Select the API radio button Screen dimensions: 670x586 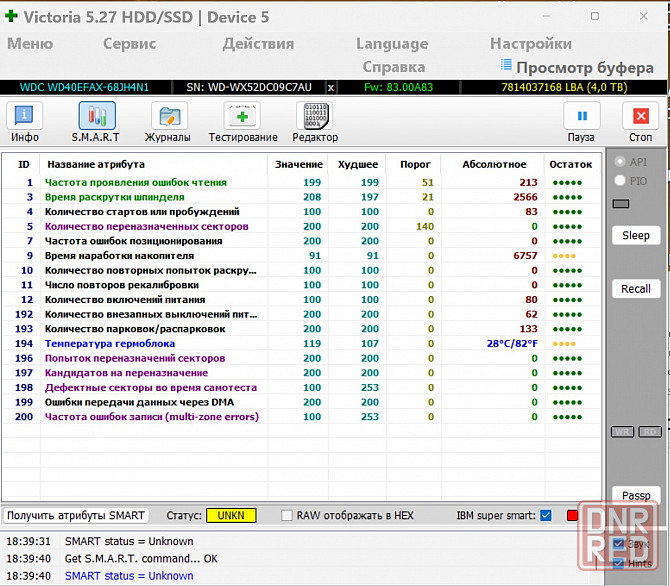[x=621, y=162]
